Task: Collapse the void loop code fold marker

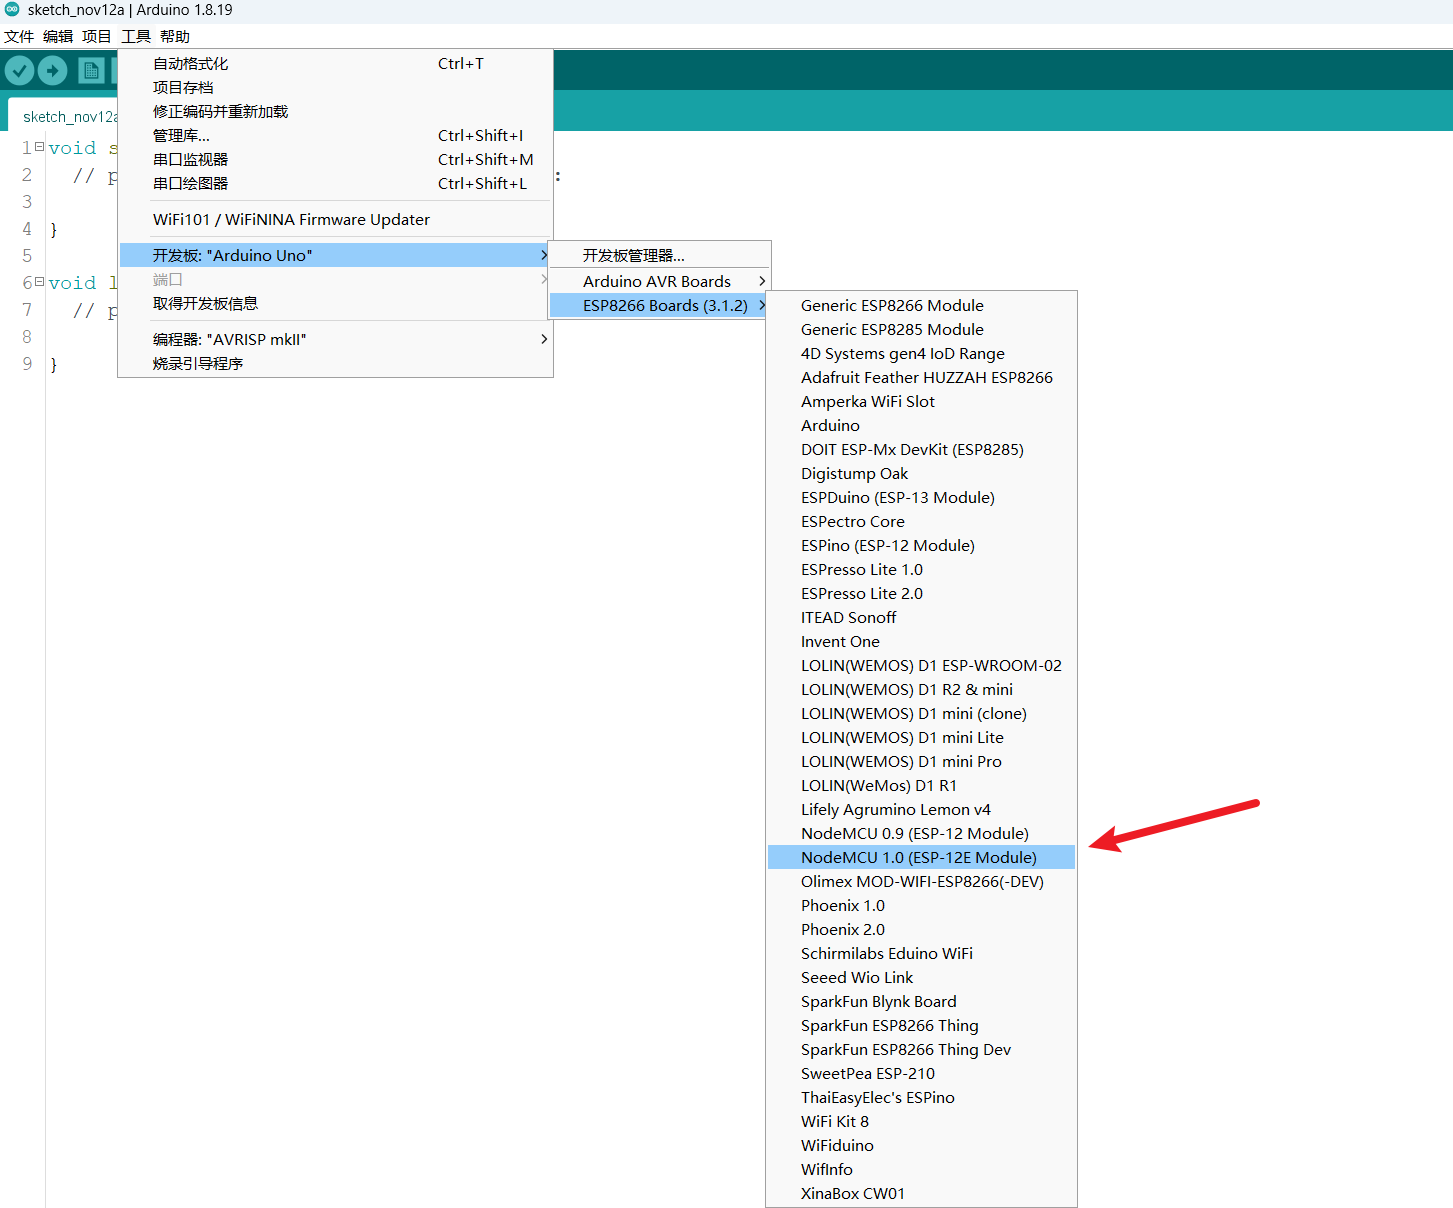Action: (x=39, y=282)
